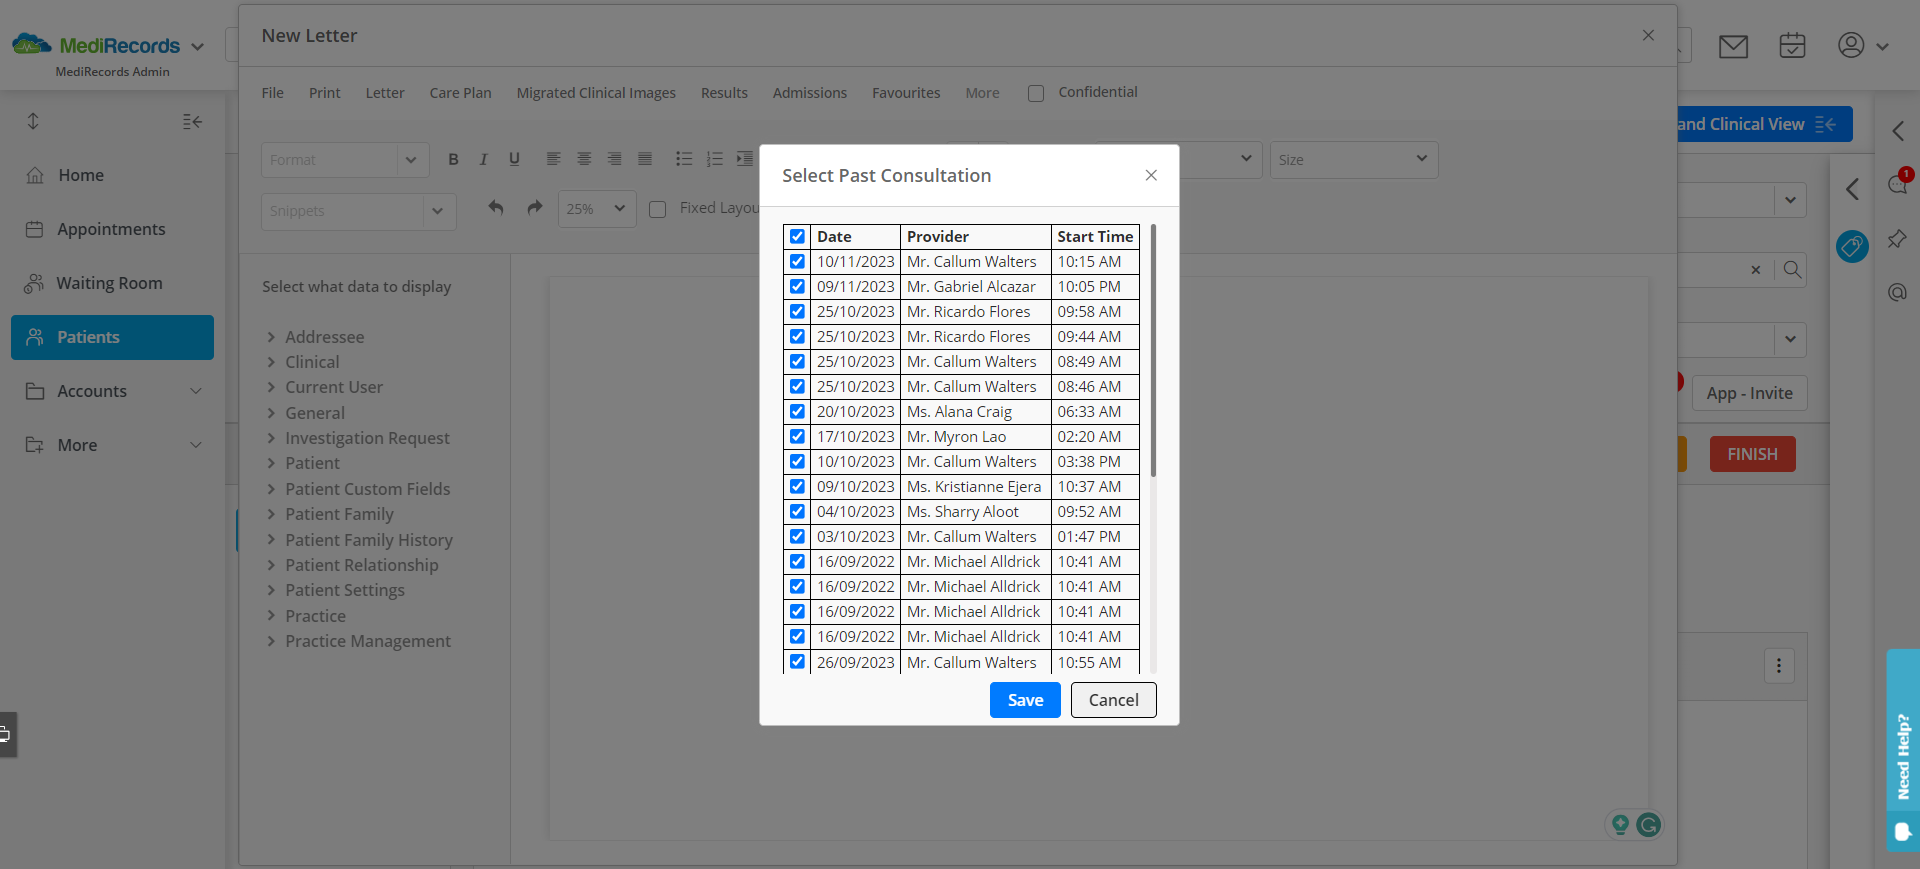The image size is (1920, 869).
Task: Undo the last edit
Action: click(496, 208)
